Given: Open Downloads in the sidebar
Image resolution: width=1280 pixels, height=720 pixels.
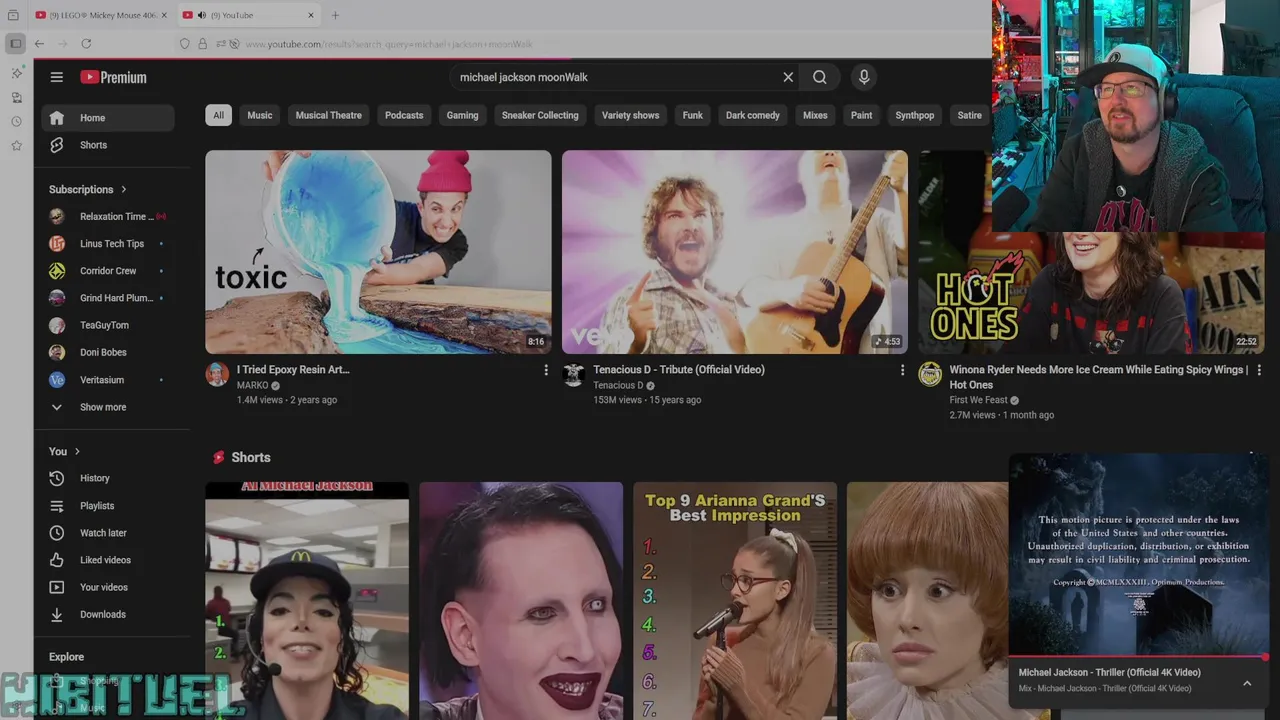Looking at the screenshot, I should coord(108,614).
